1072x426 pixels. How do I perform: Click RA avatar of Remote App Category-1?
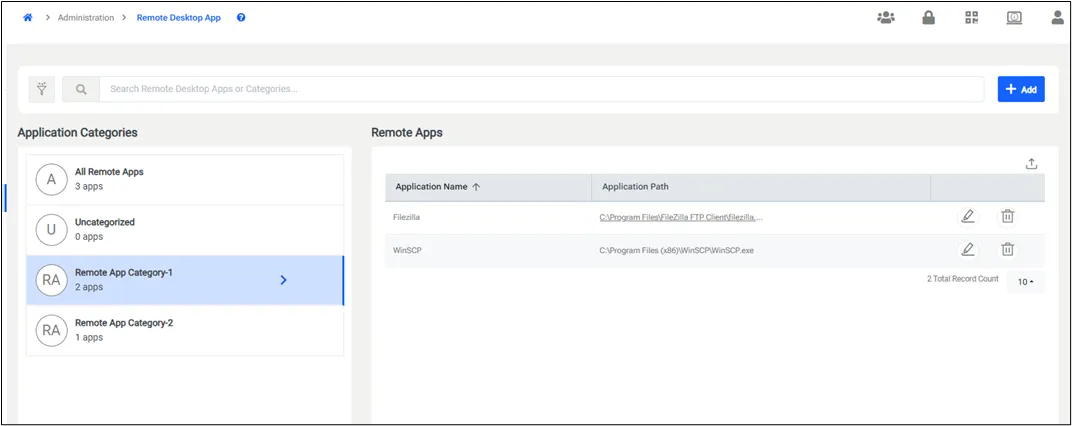pyautogui.click(x=51, y=280)
